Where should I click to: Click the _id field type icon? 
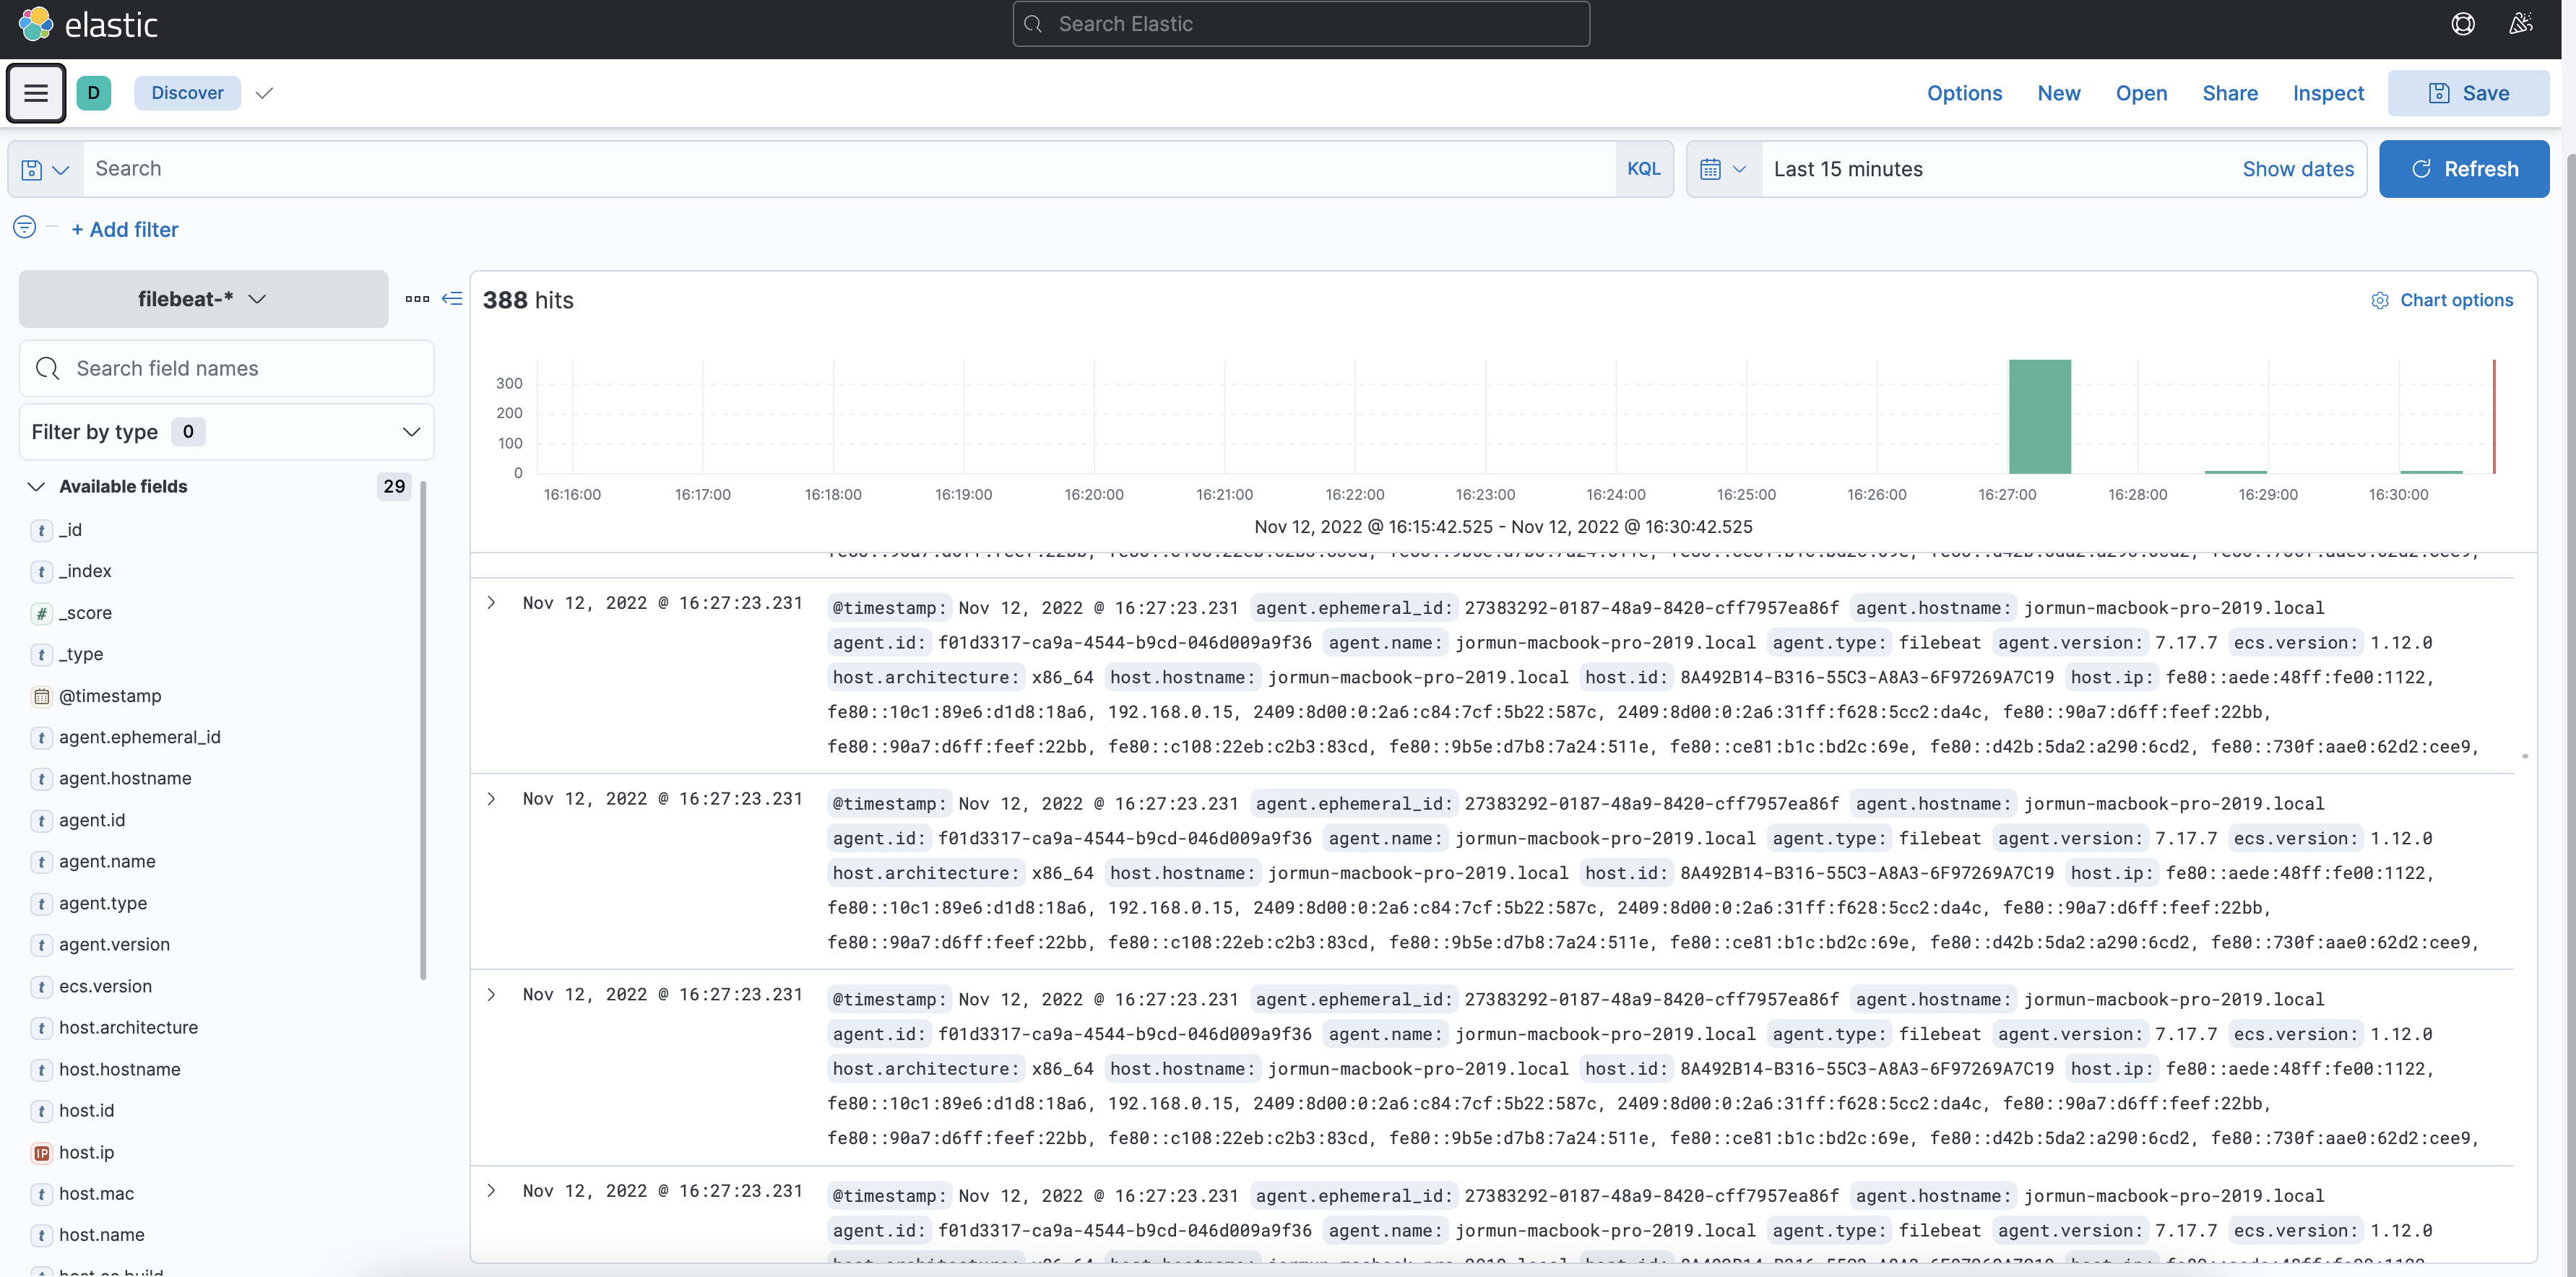coord(41,530)
